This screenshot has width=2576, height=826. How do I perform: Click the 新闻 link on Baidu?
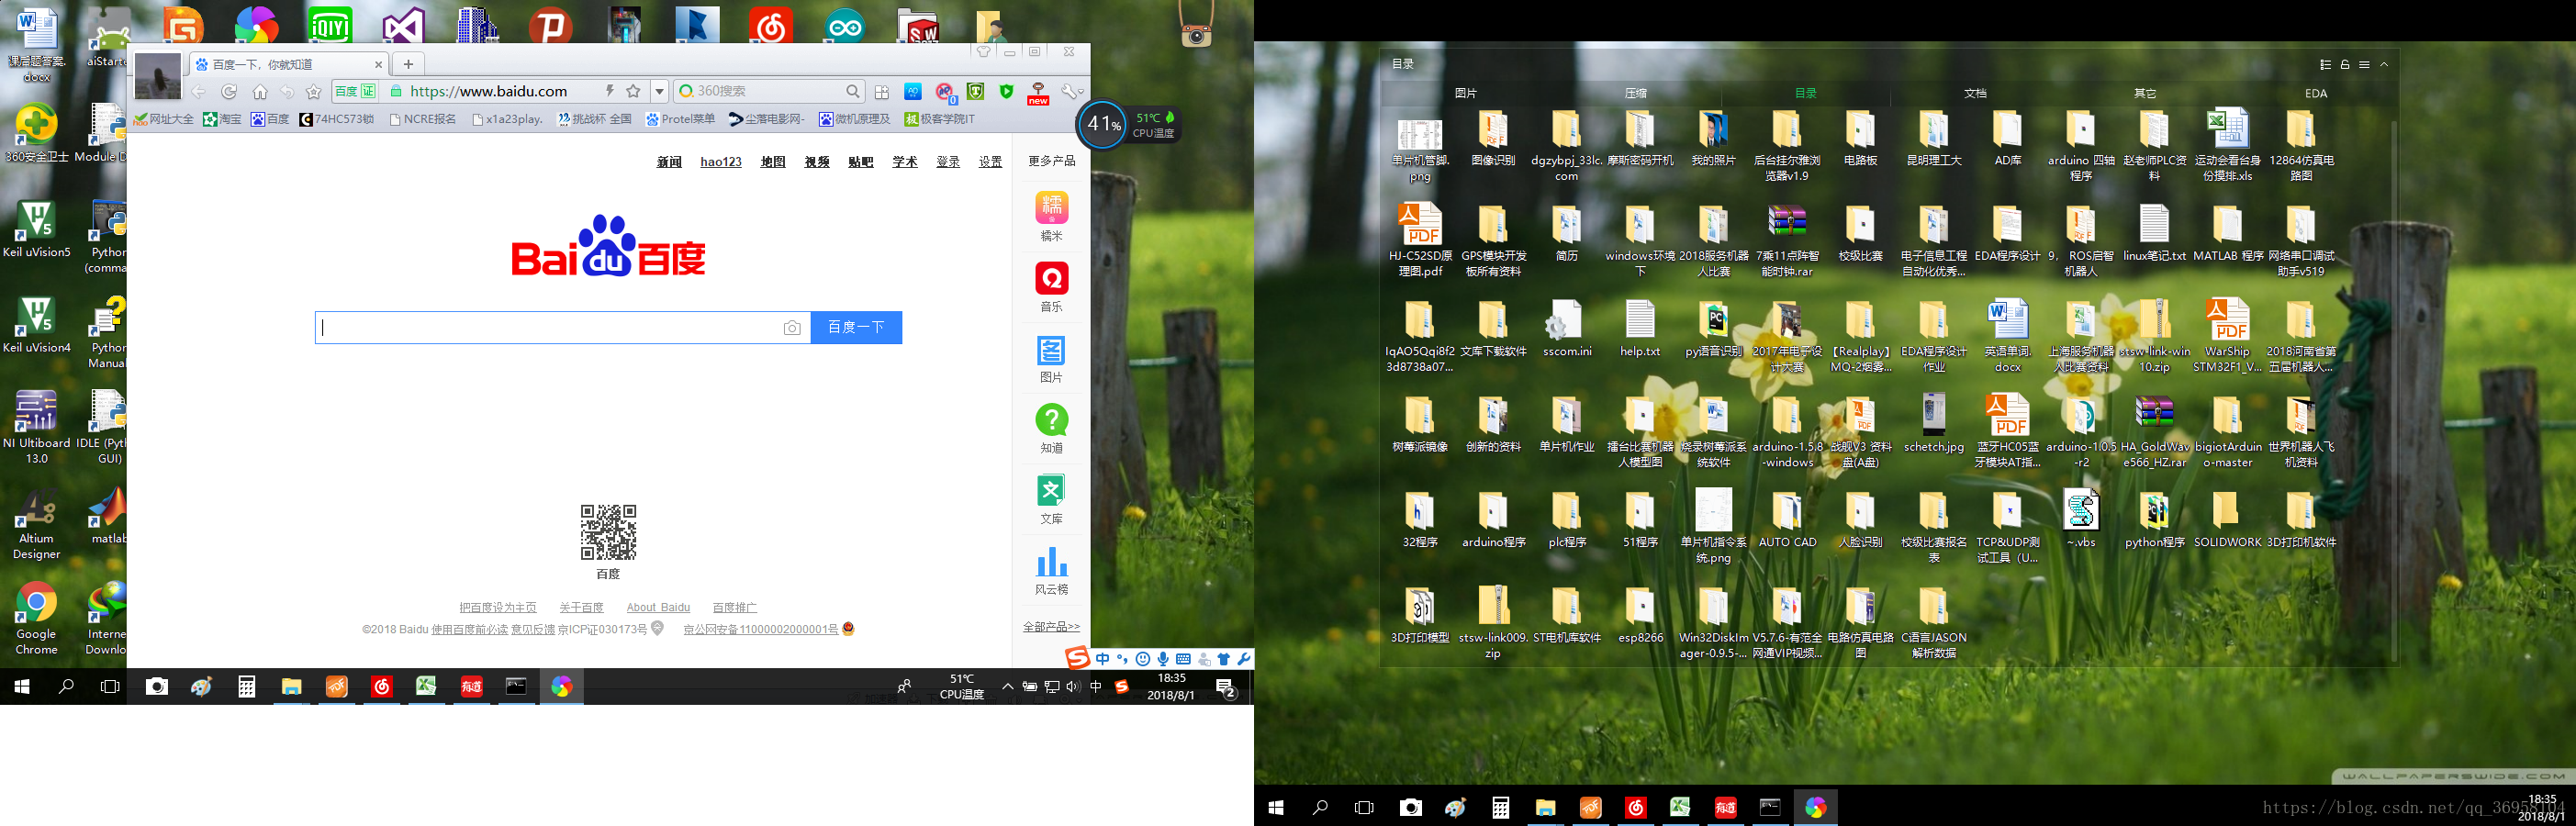[x=669, y=162]
